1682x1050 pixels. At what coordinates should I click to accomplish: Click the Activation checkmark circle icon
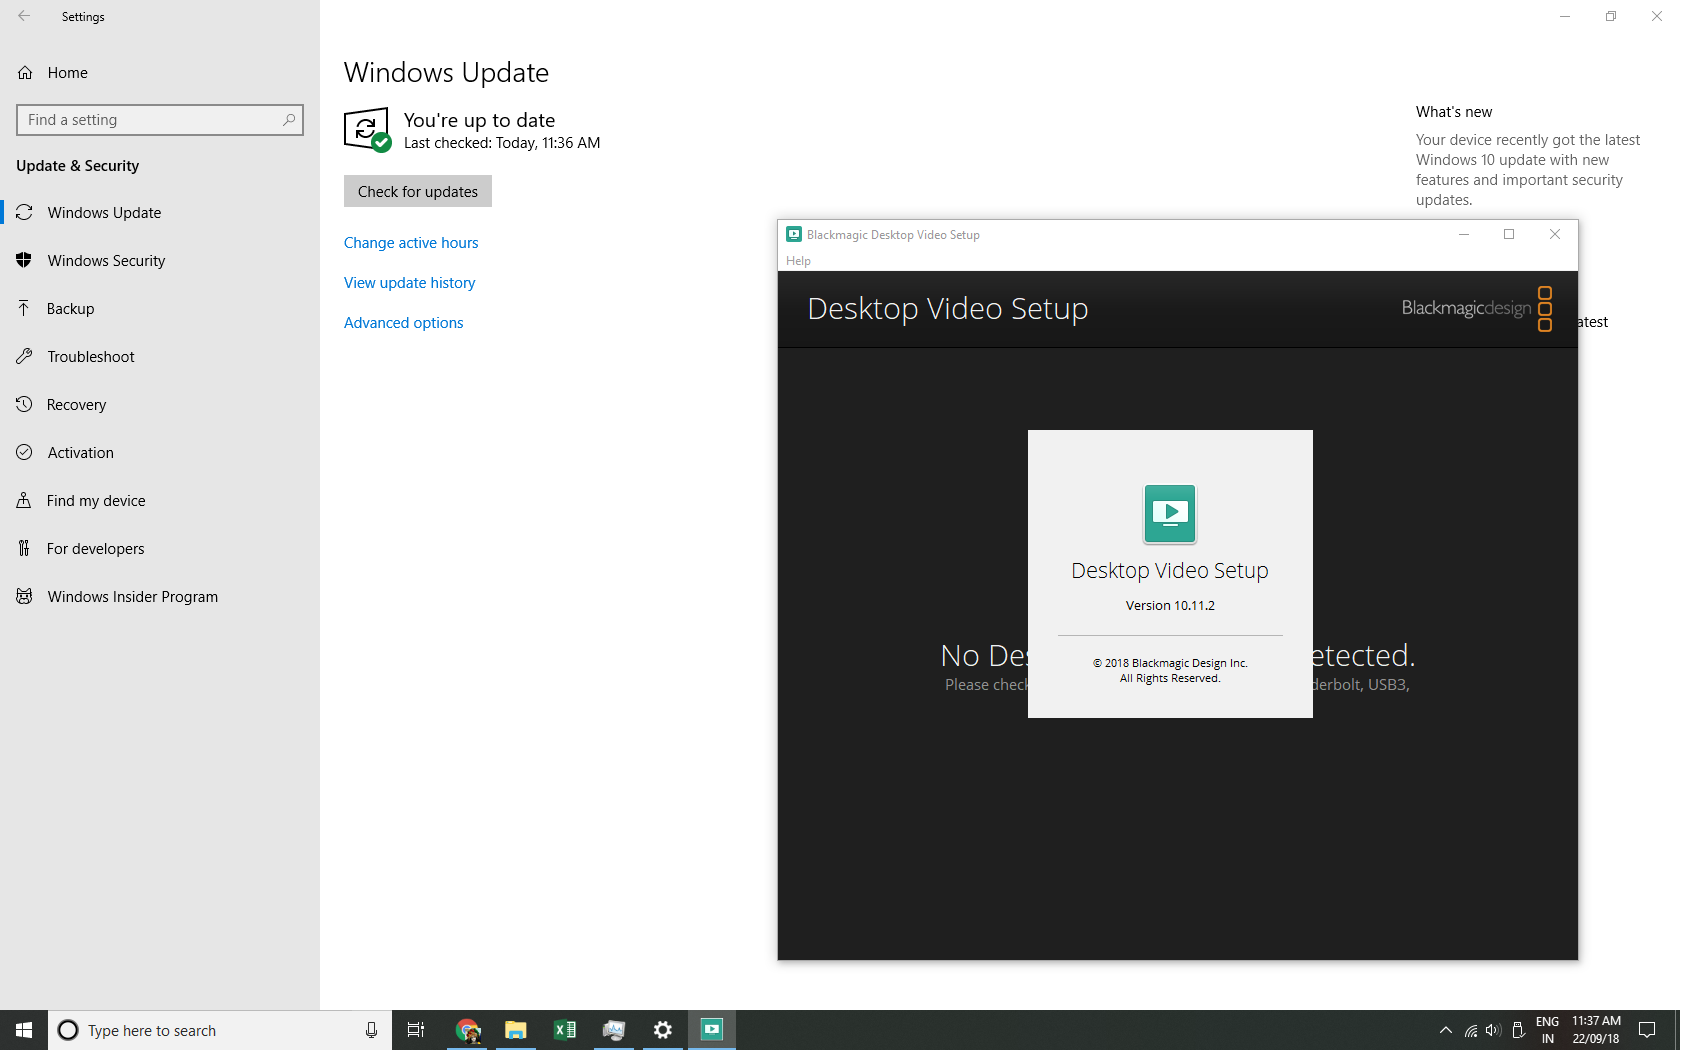(24, 452)
